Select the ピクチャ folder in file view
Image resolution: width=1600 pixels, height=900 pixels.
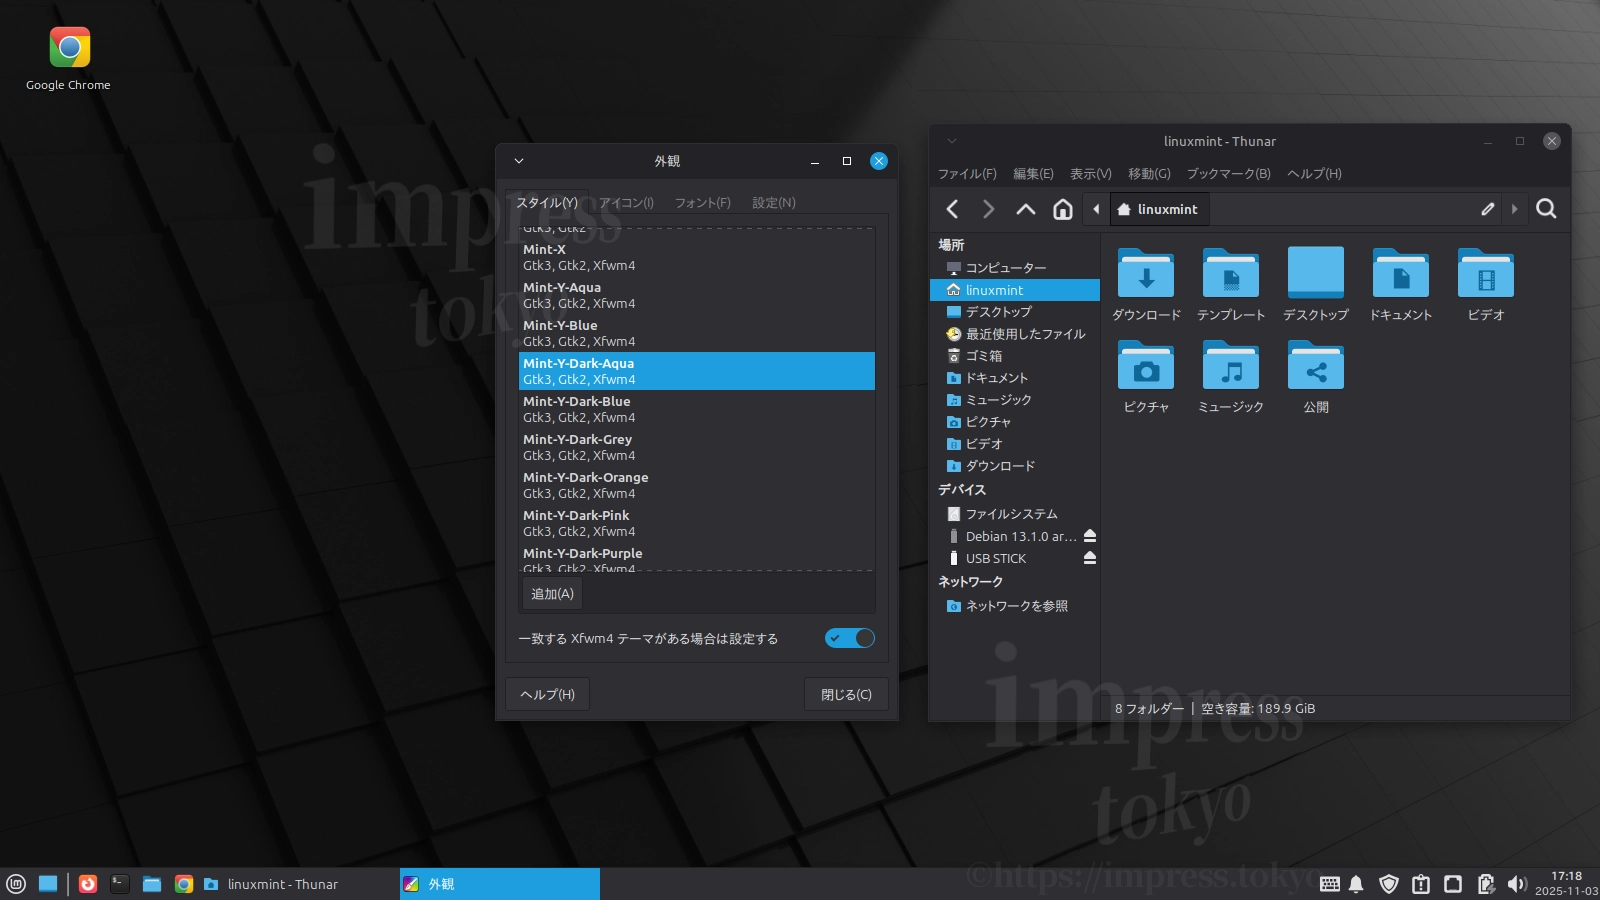(1146, 377)
